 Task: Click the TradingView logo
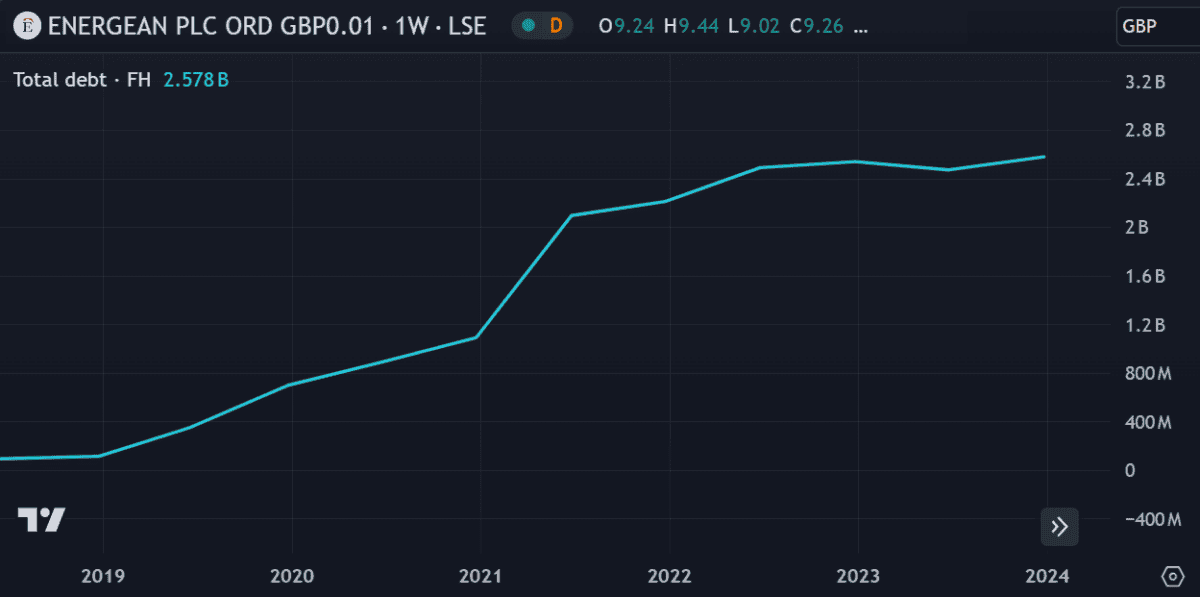point(41,520)
